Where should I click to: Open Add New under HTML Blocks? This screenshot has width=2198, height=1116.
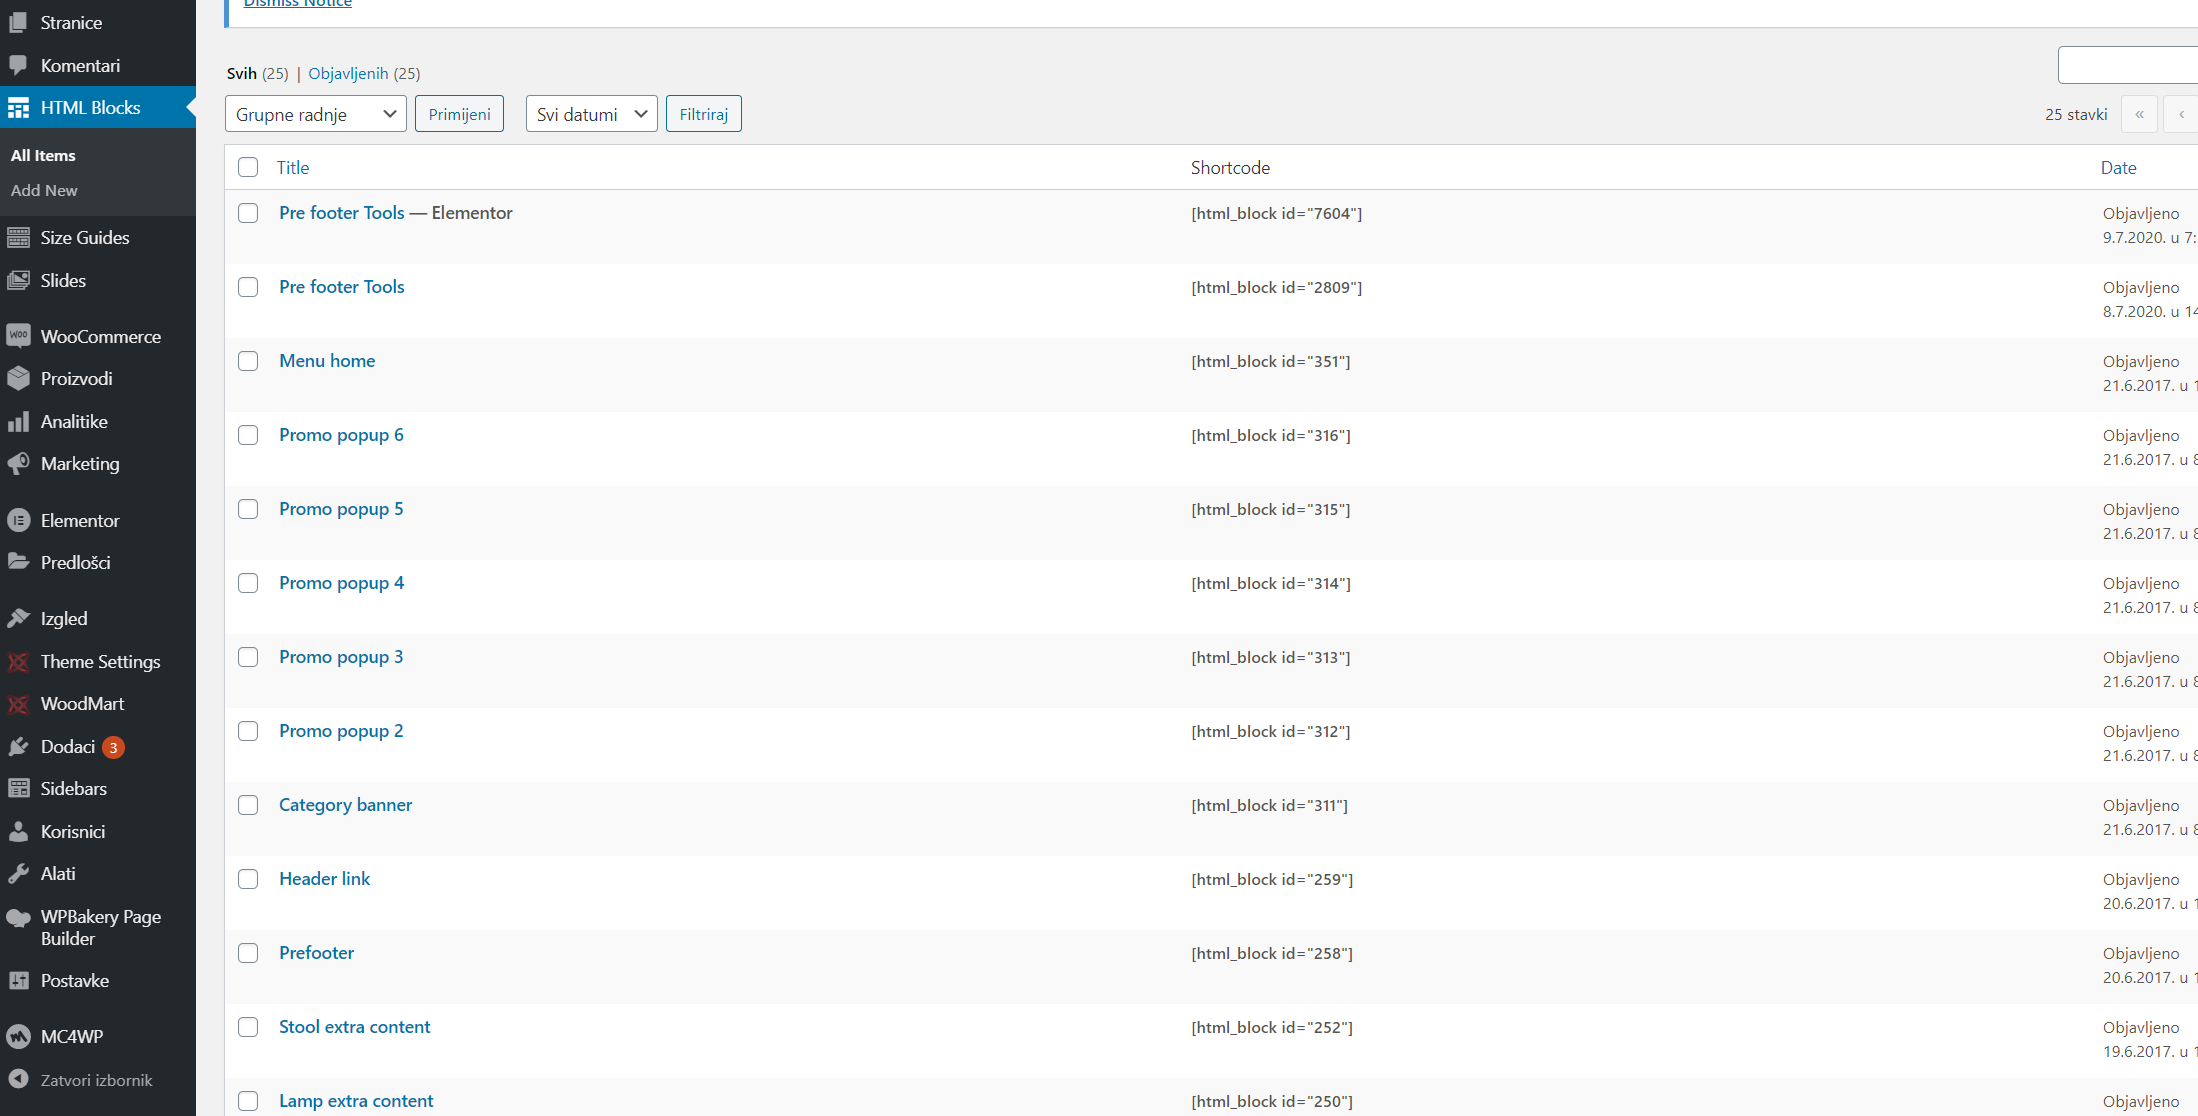click(x=44, y=190)
